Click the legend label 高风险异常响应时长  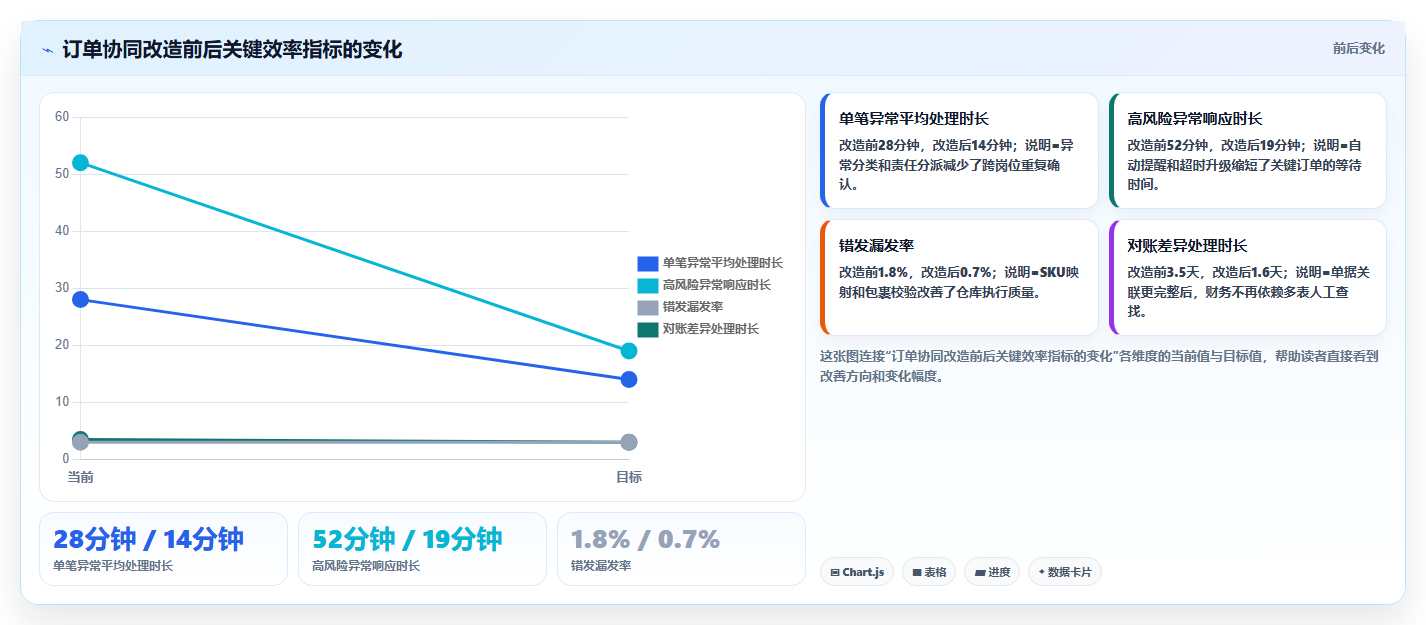(716, 285)
